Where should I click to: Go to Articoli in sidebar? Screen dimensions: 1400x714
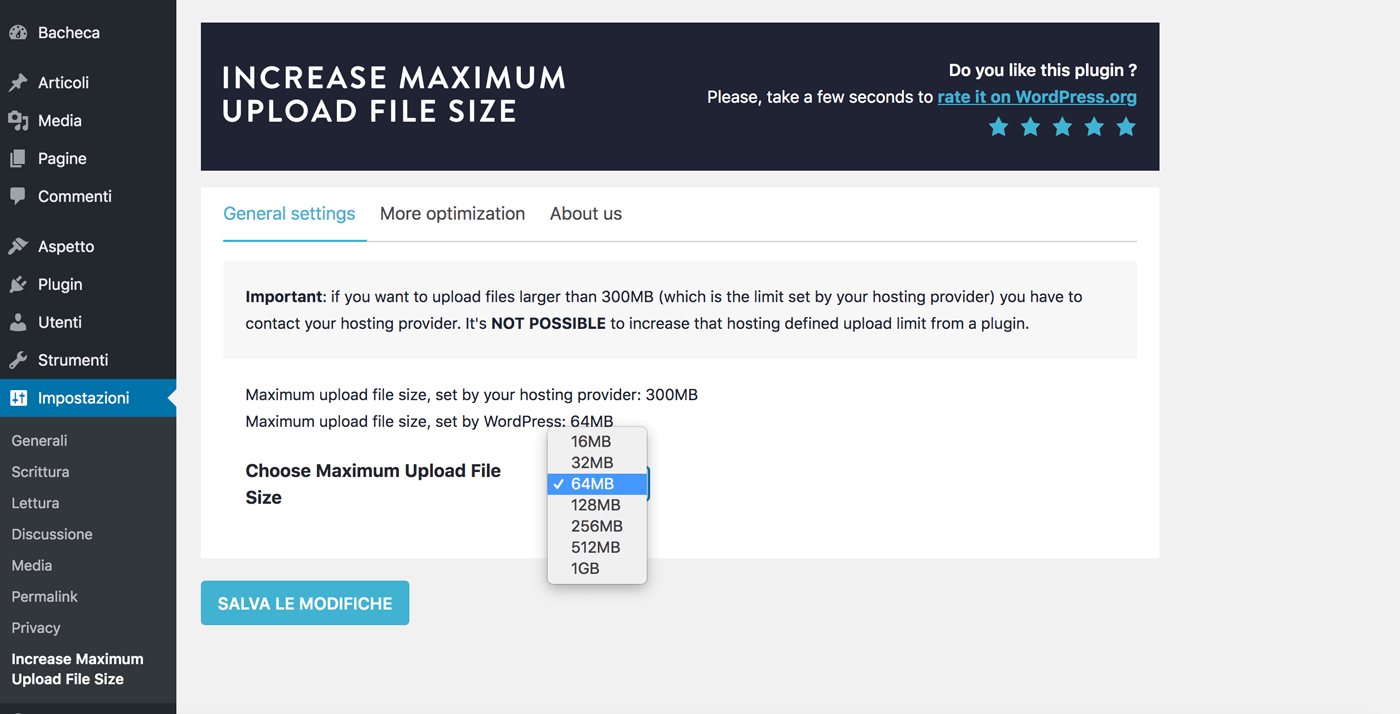[x=63, y=83]
